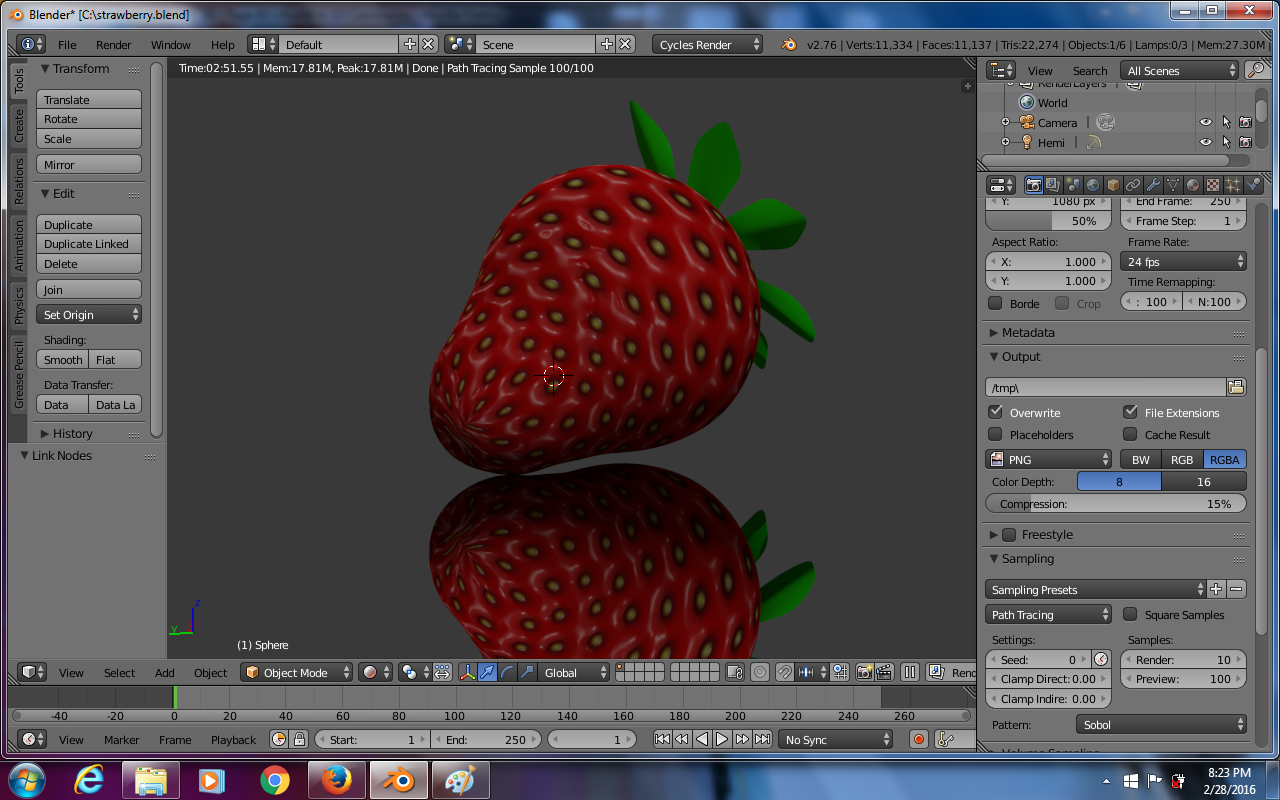
Task: Open the Material properties tab (sphere icon)
Action: coord(1193,185)
